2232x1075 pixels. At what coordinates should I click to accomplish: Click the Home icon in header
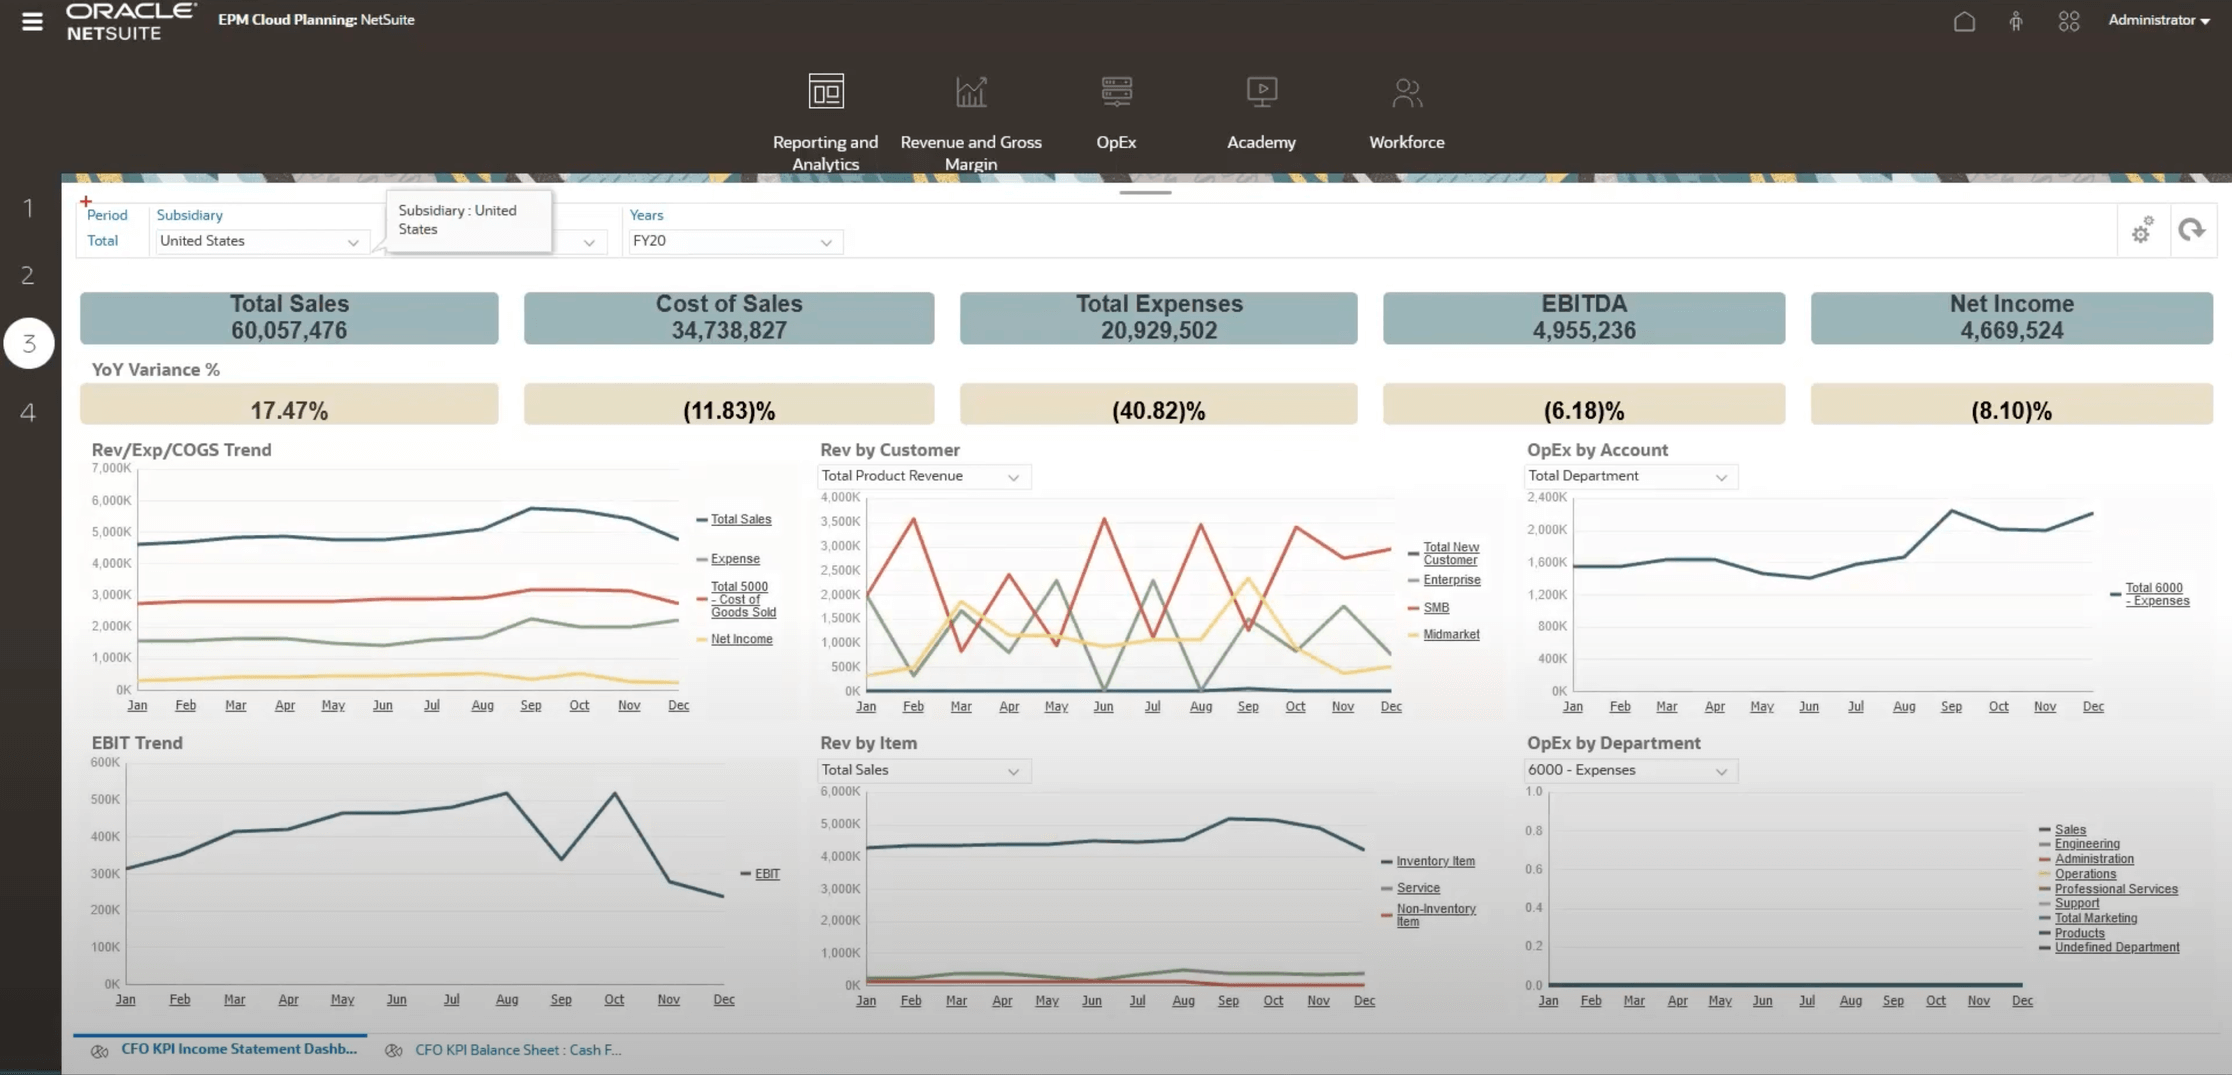(x=1964, y=21)
